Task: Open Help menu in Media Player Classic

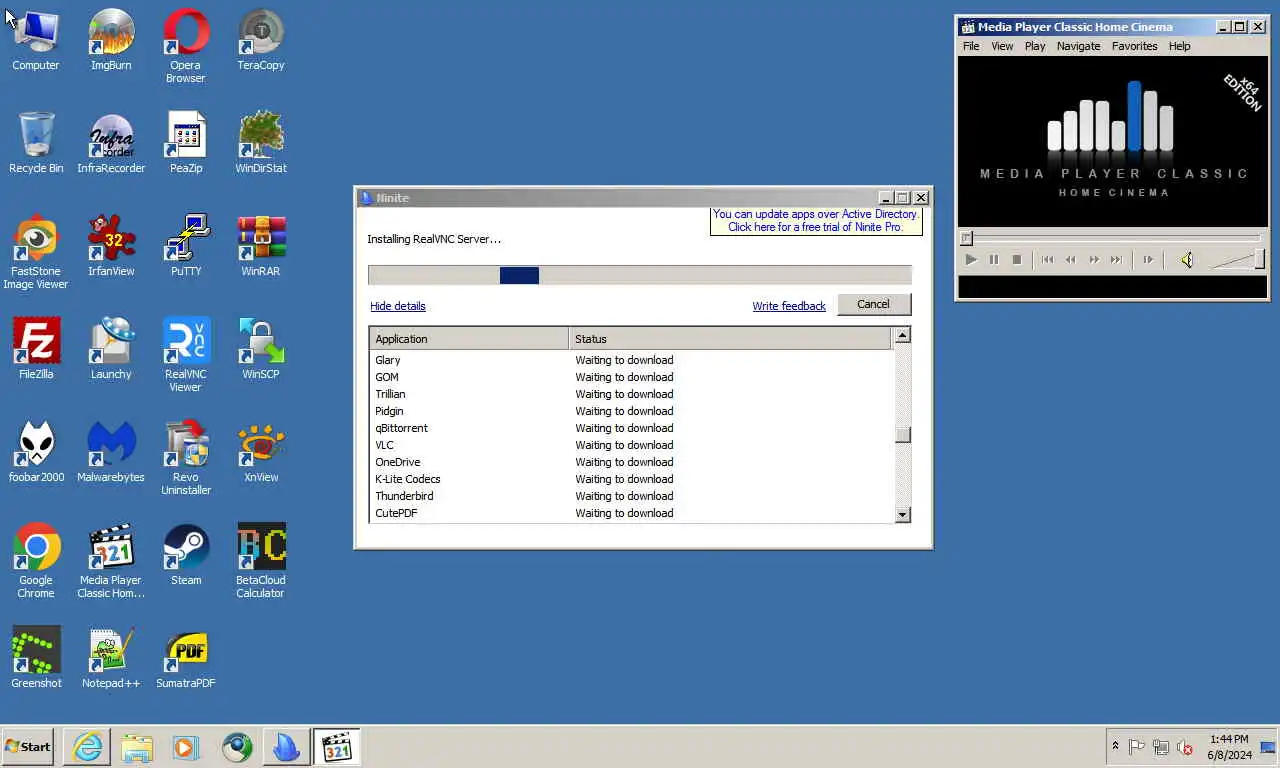Action: point(1179,46)
